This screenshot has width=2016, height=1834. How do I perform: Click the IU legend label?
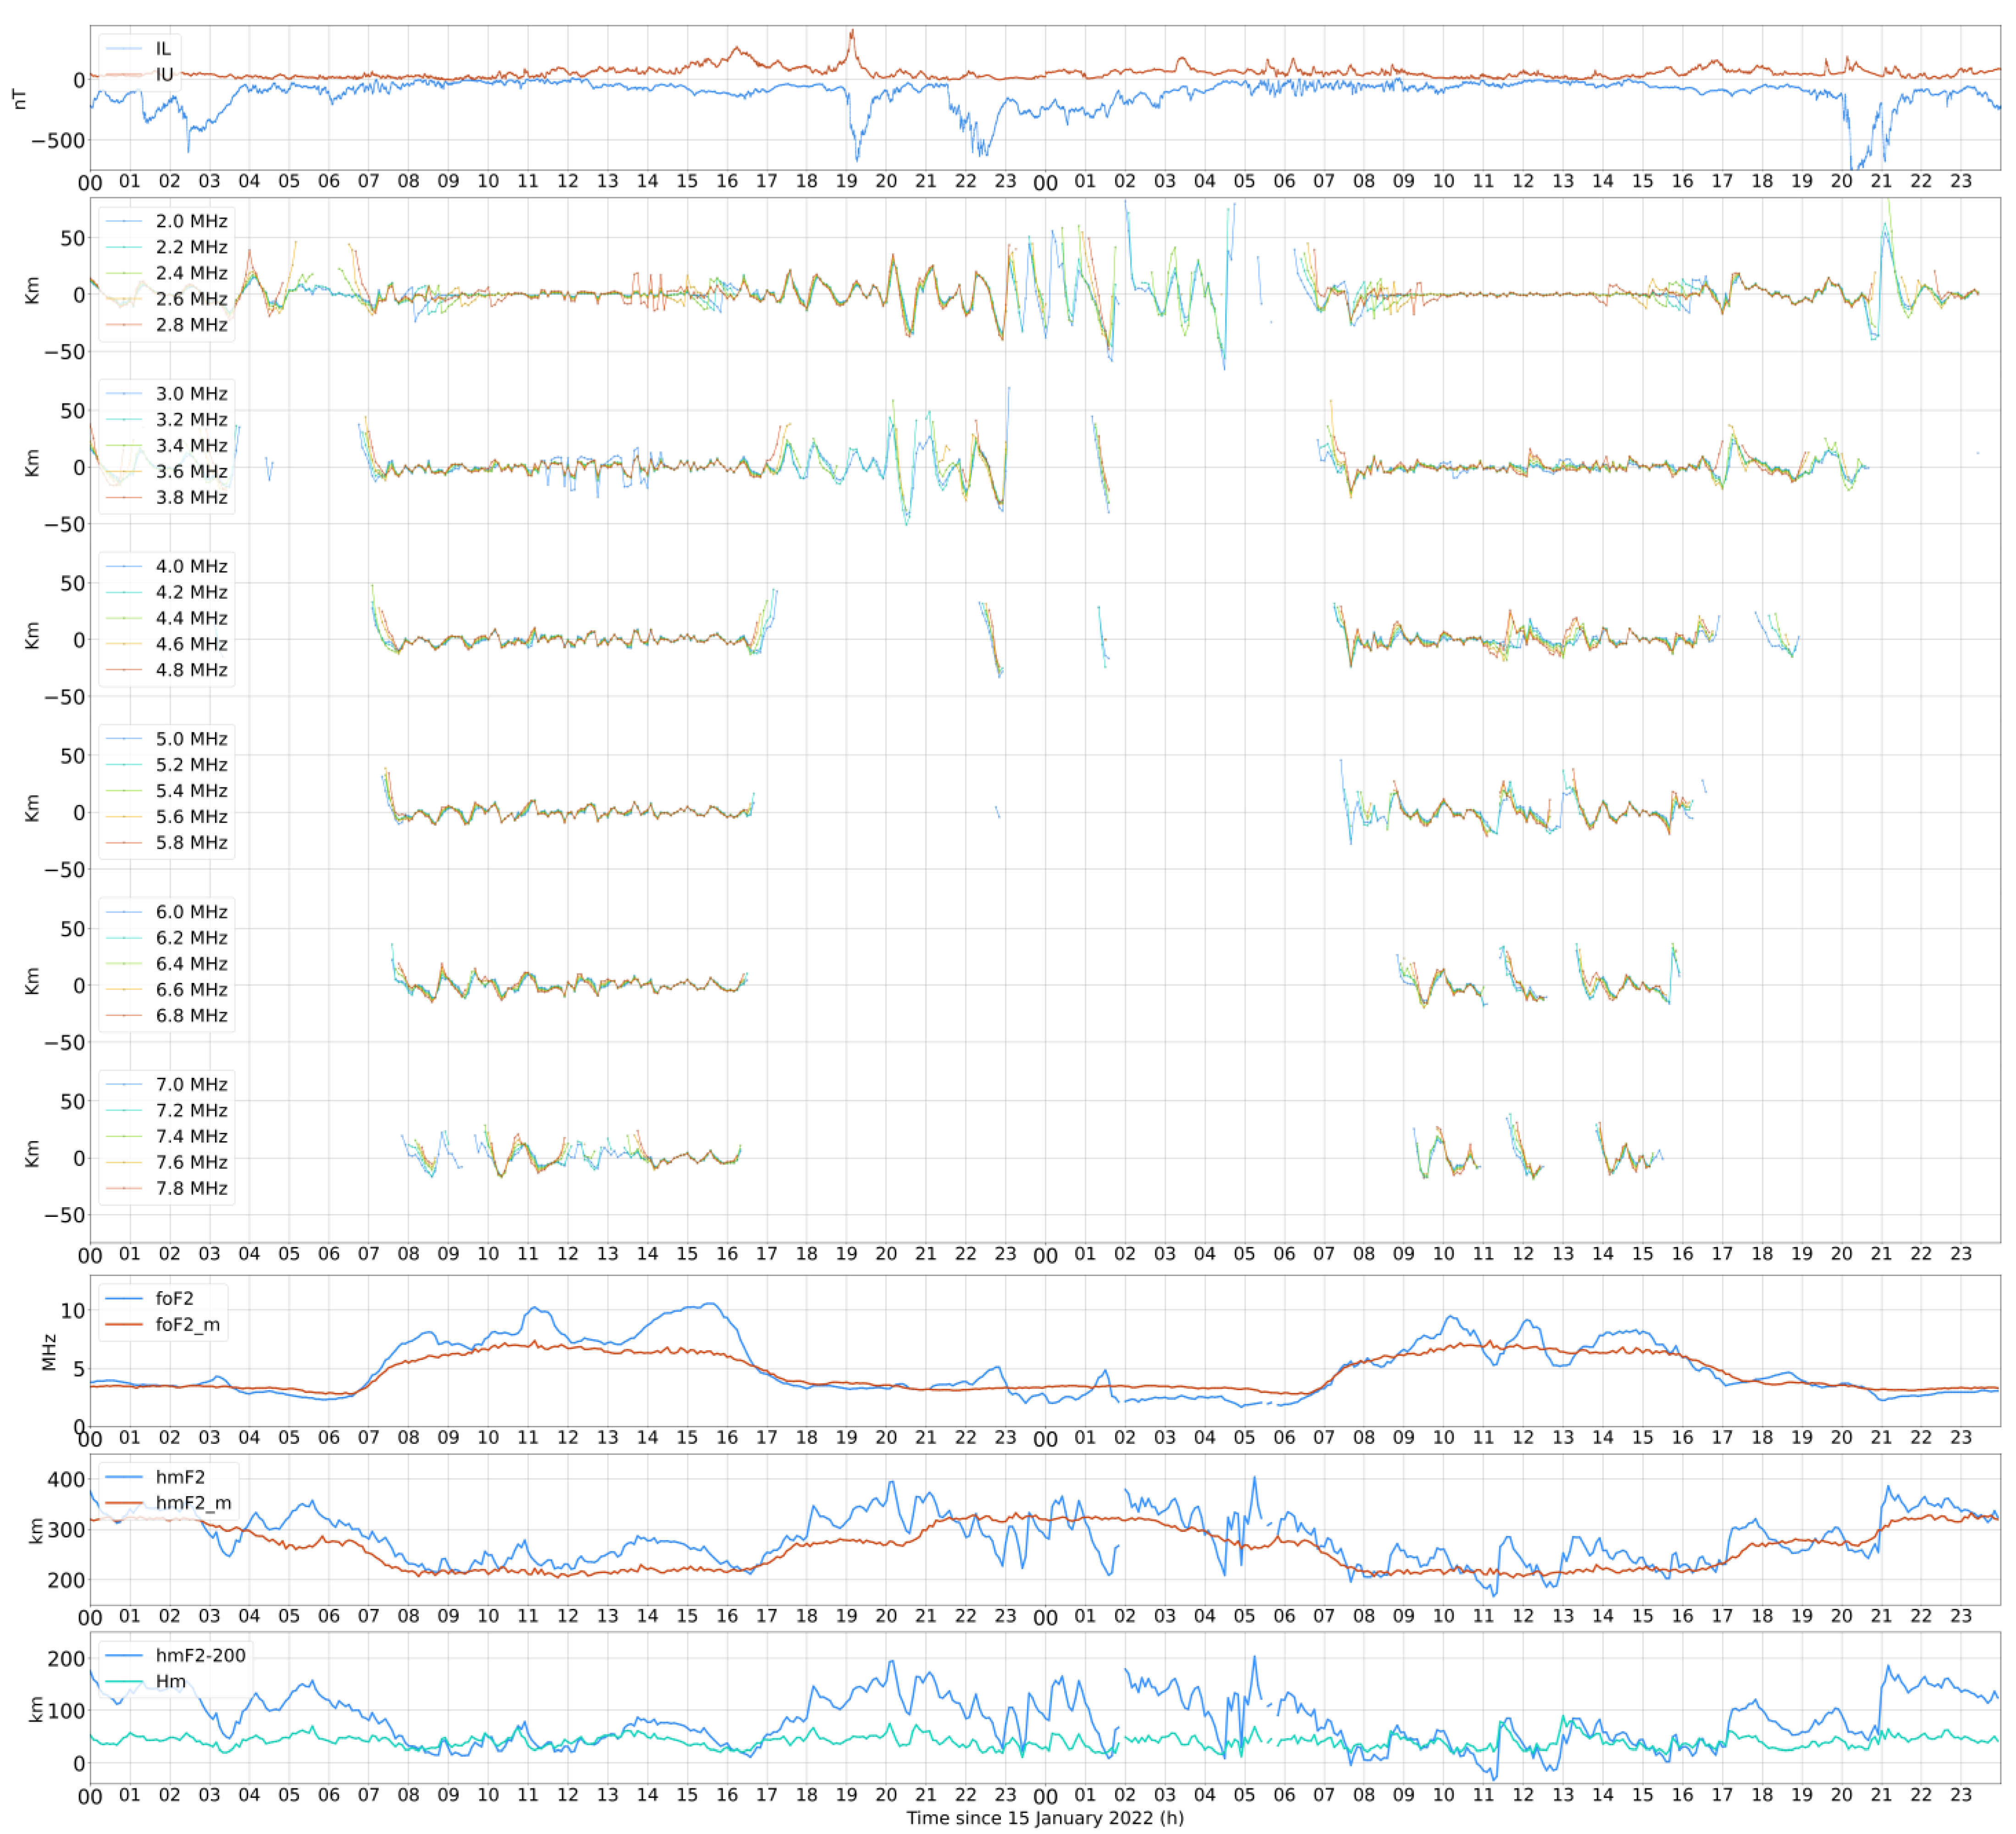(x=164, y=74)
